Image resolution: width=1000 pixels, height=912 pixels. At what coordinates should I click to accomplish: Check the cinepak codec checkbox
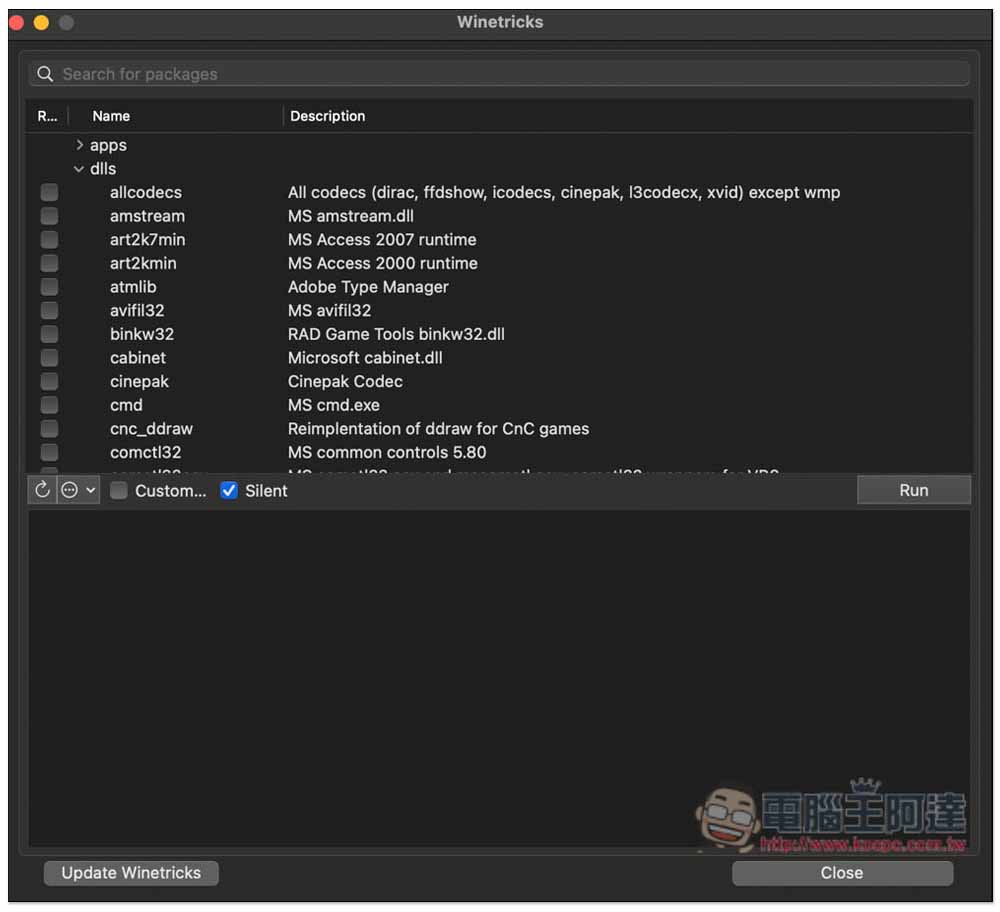pos(49,381)
